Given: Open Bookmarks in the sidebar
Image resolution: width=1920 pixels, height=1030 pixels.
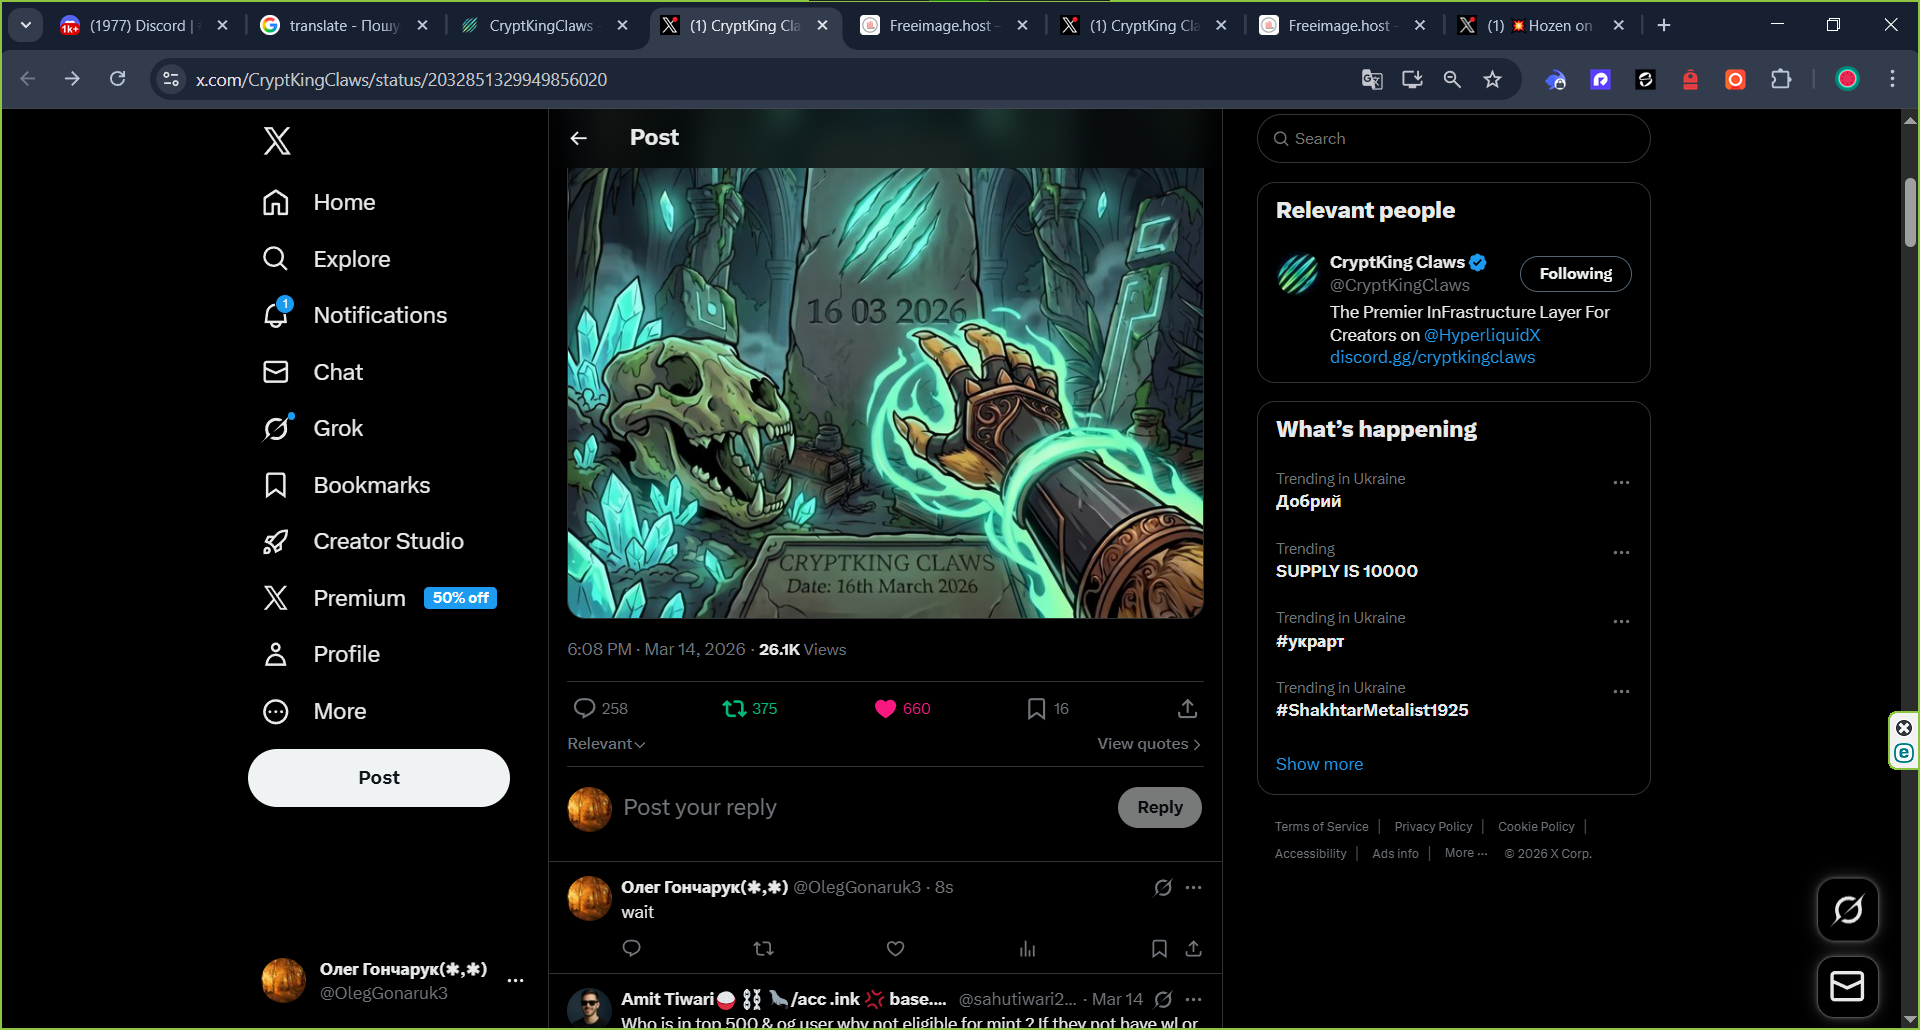Looking at the screenshot, I should coord(346,485).
